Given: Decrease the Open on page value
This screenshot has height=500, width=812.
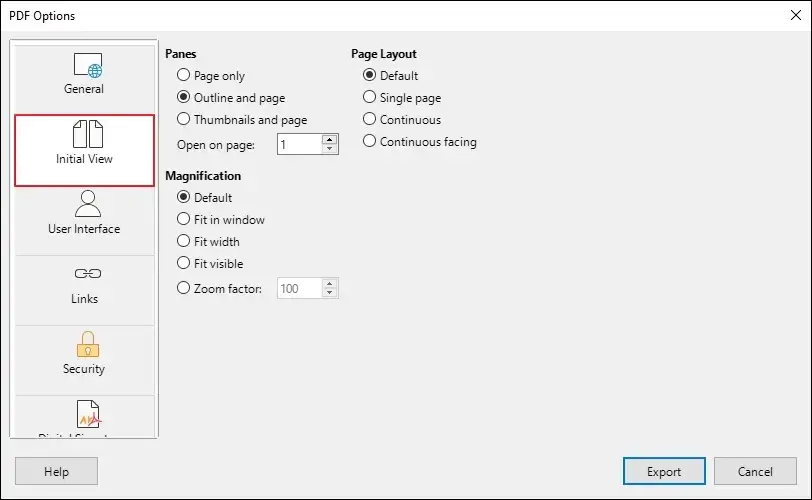Looking at the screenshot, I should tap(329, 149).
